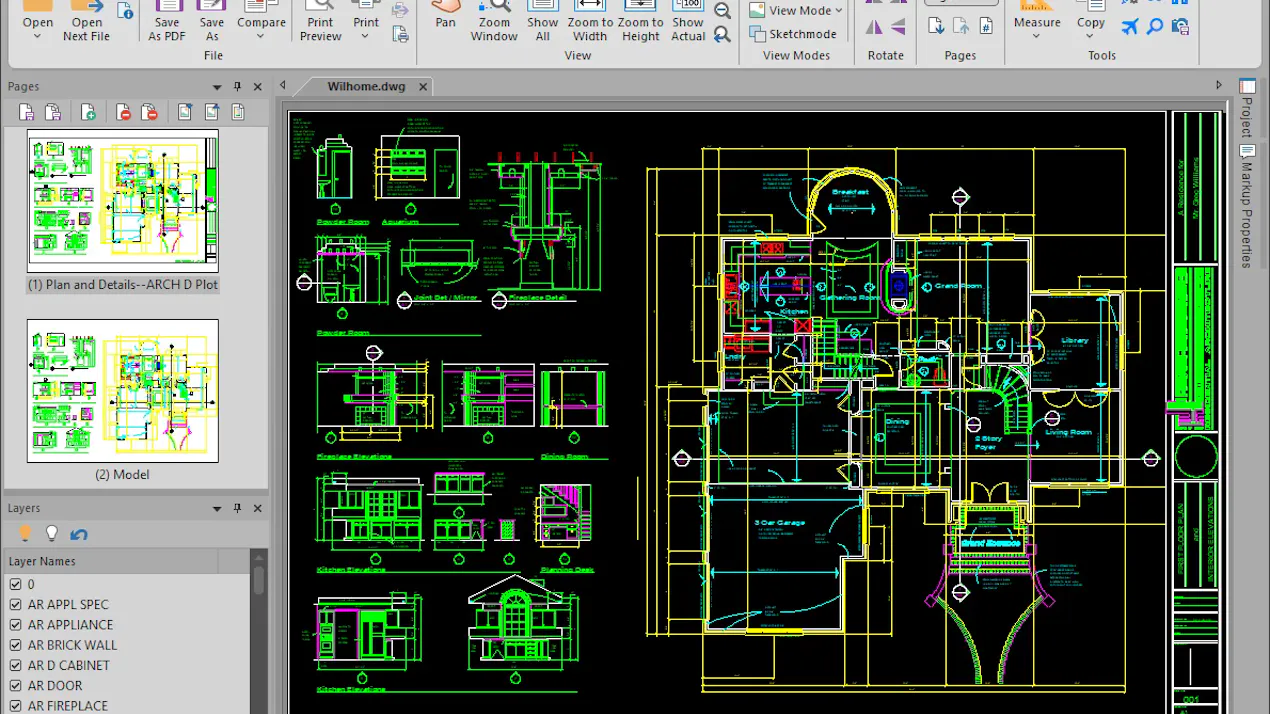Click Show Actual size
The height and width of the screenshot is (714, 1270).
click(x=688, y=22)
